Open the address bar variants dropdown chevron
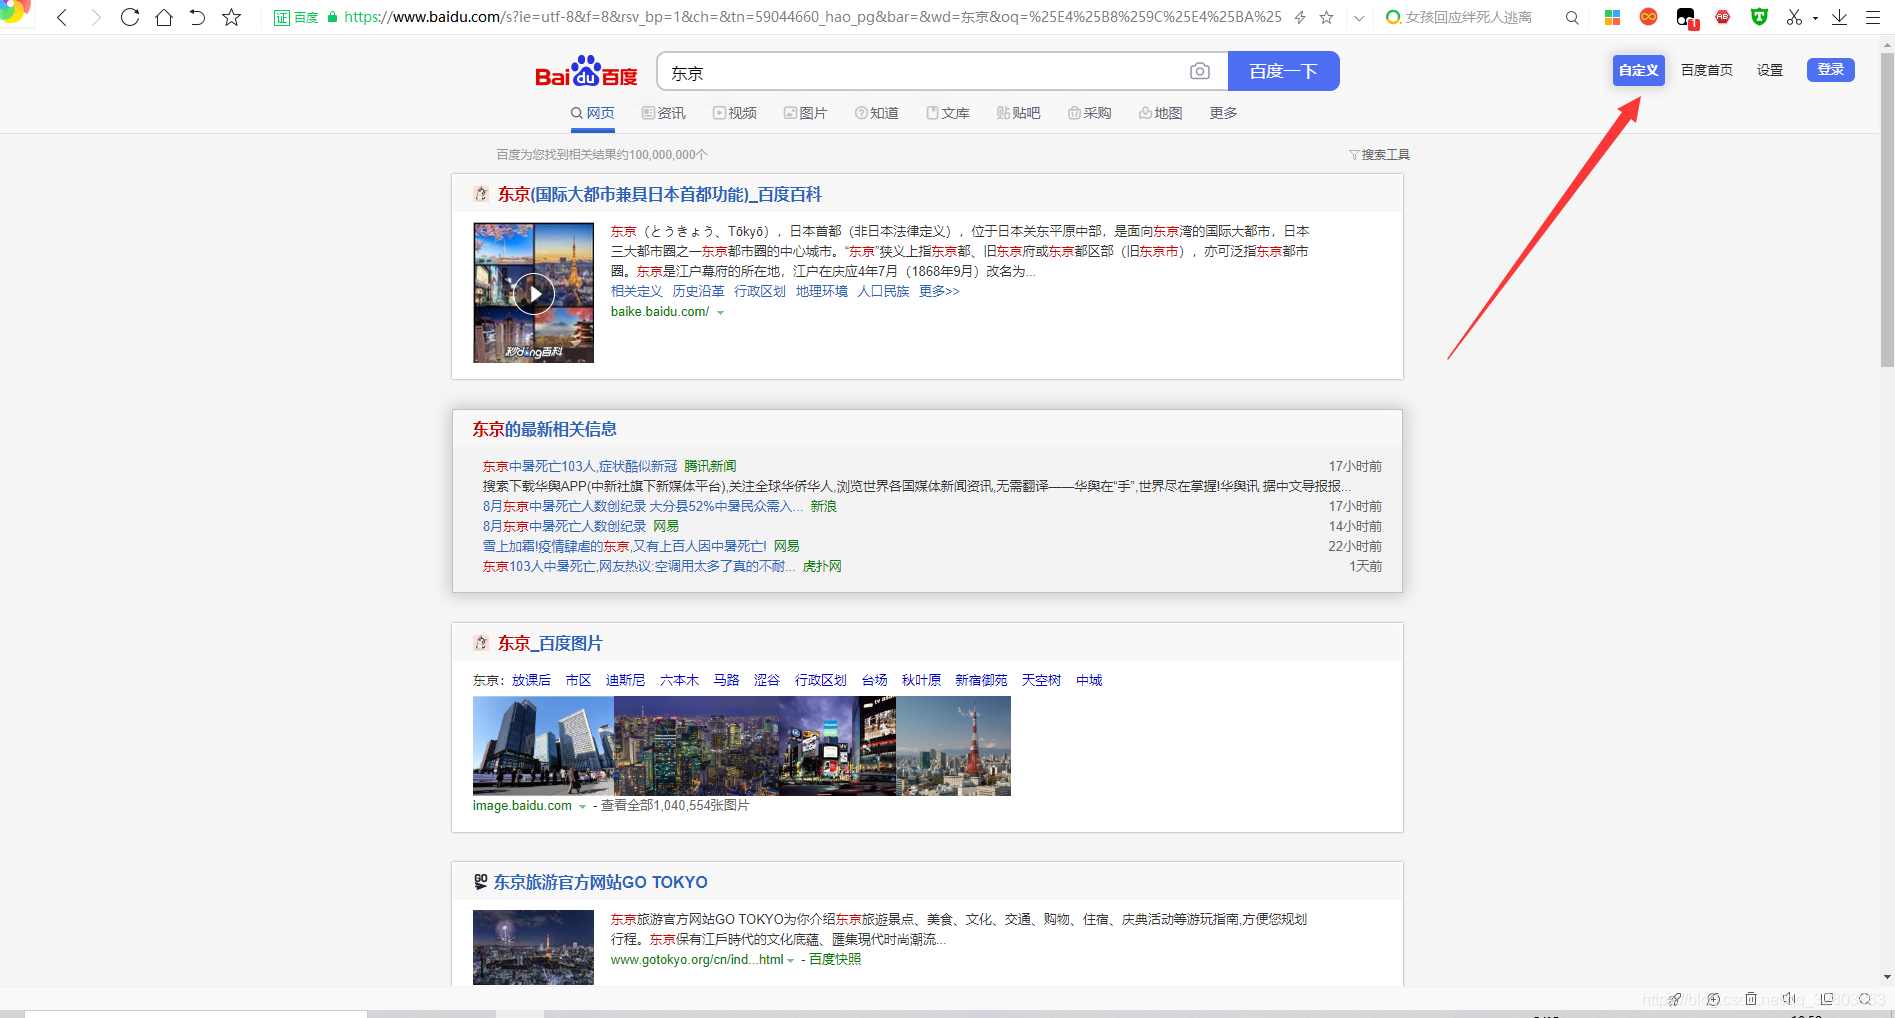This screenshot has height=1018, width=1895. tap(1358, 17)
